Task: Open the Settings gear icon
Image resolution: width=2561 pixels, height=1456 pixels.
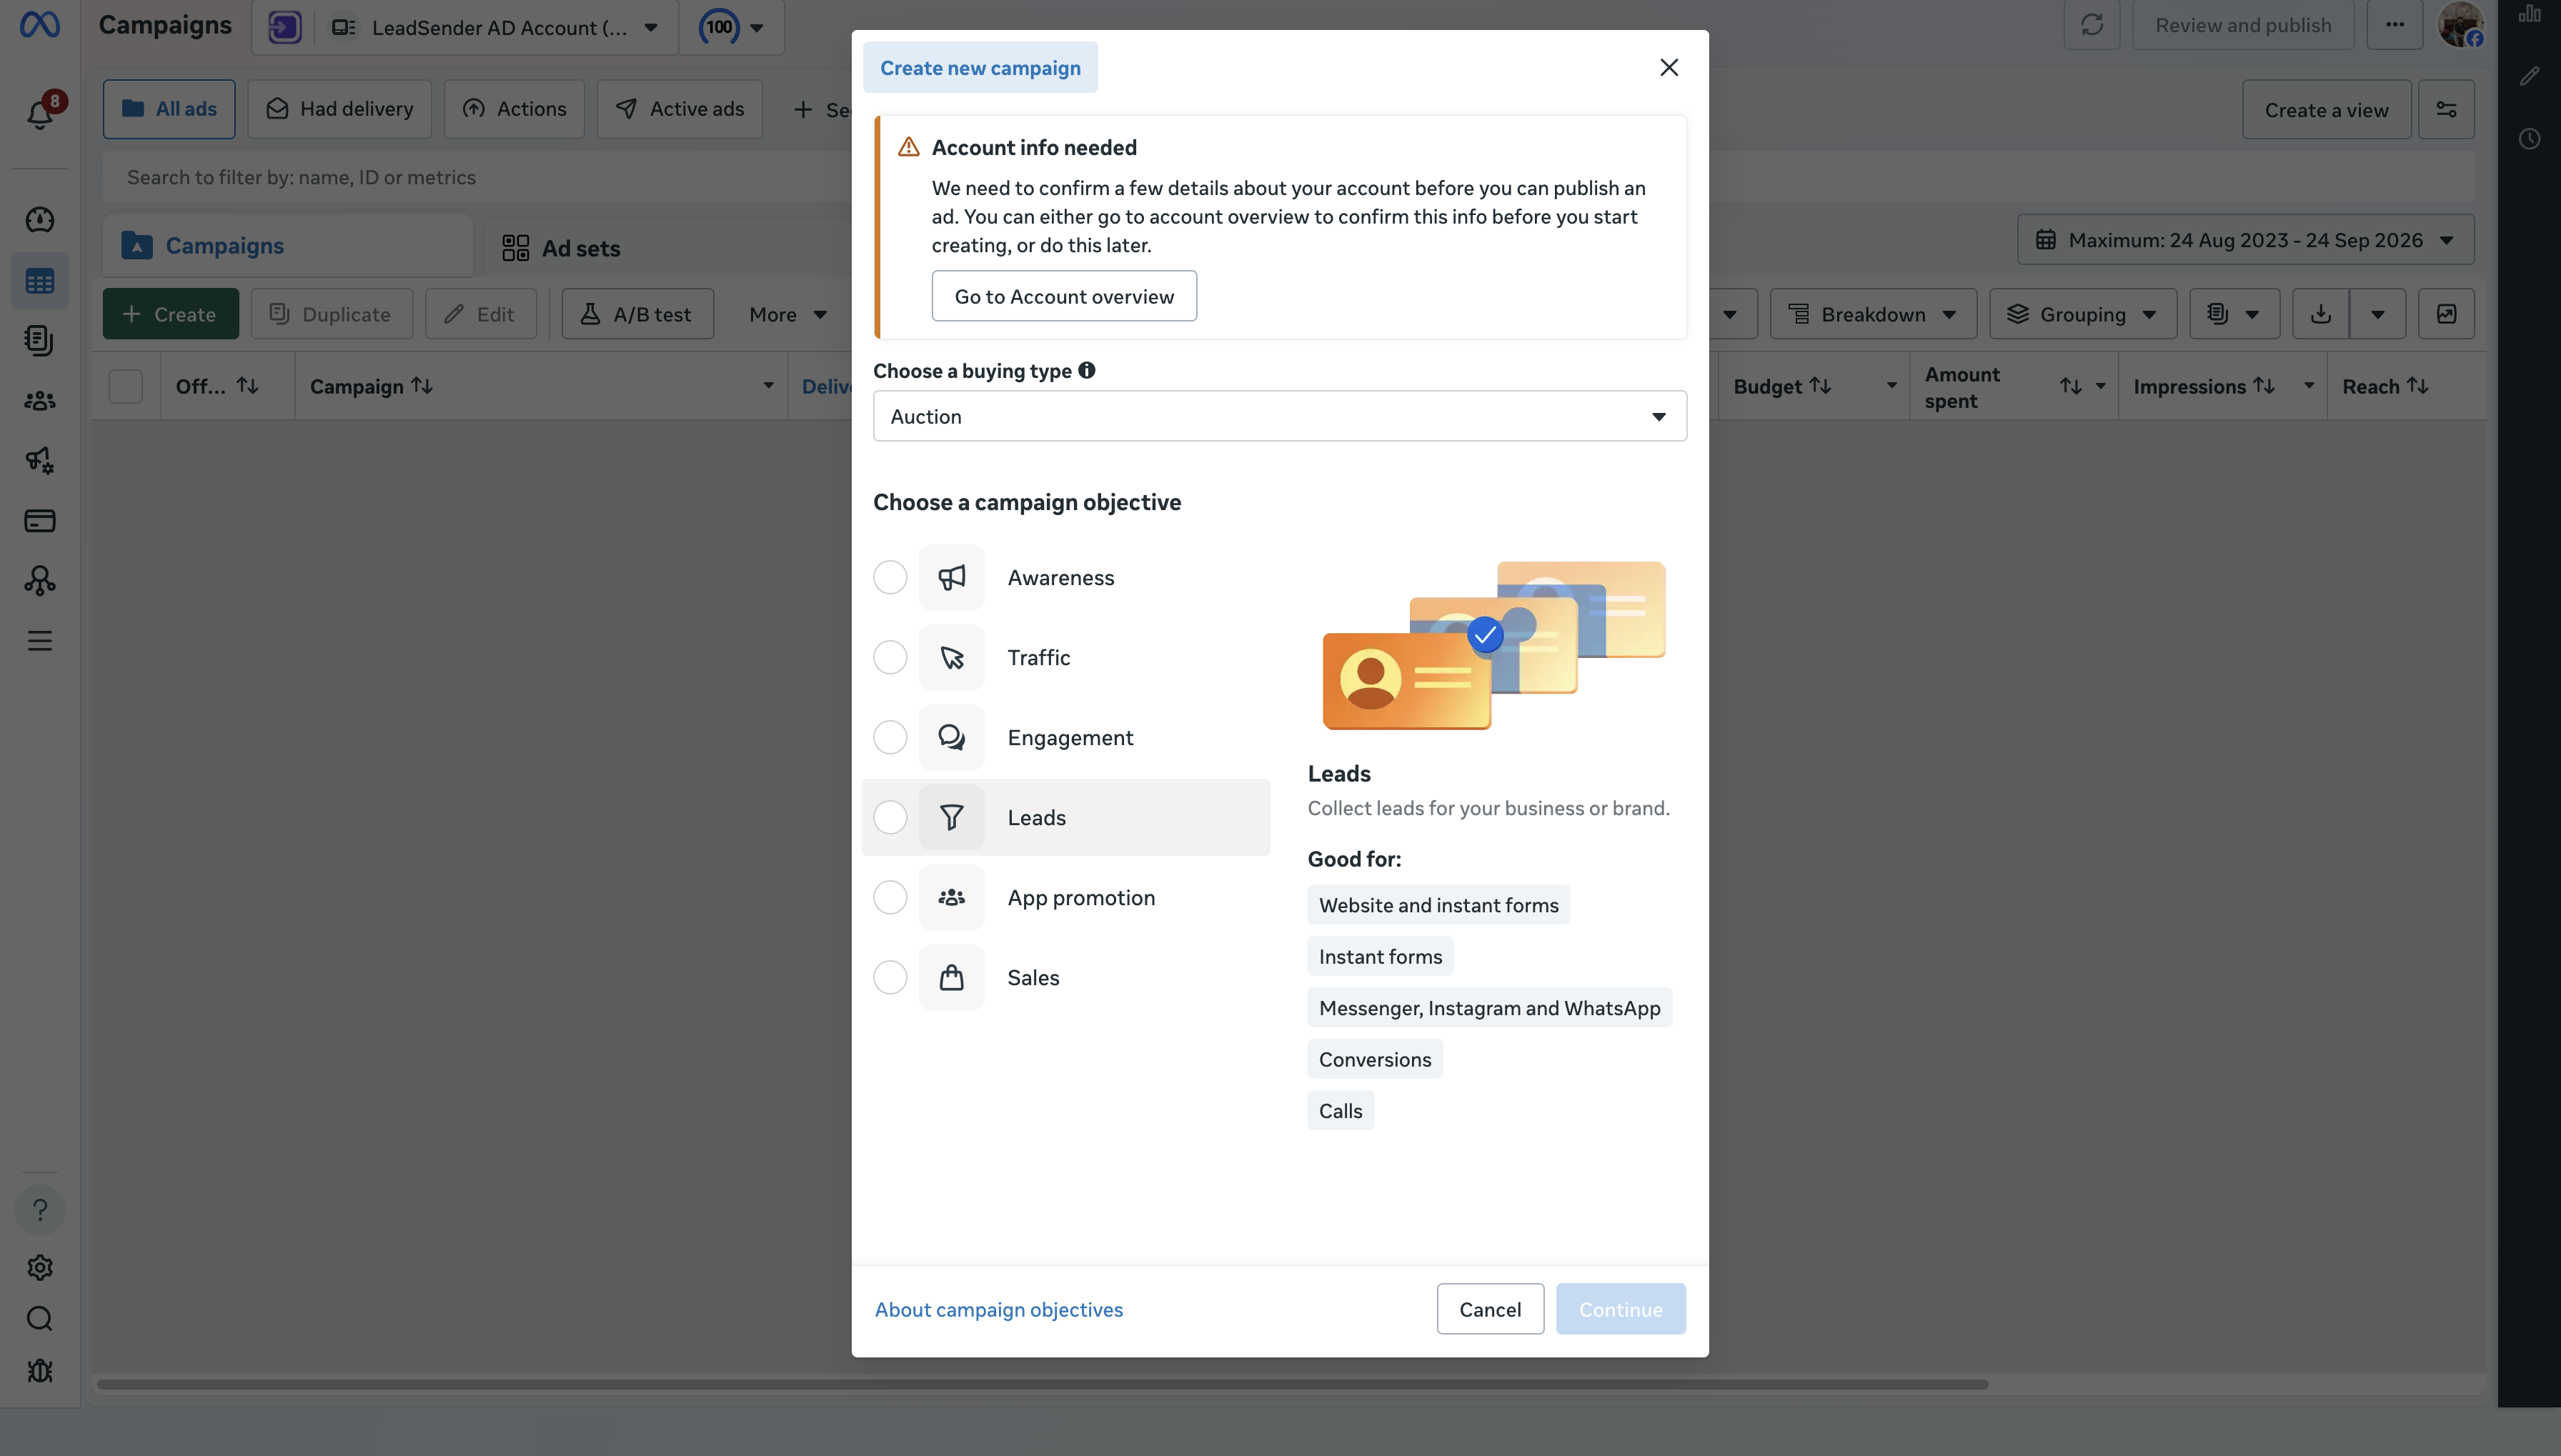Action: click(40, 1267)
